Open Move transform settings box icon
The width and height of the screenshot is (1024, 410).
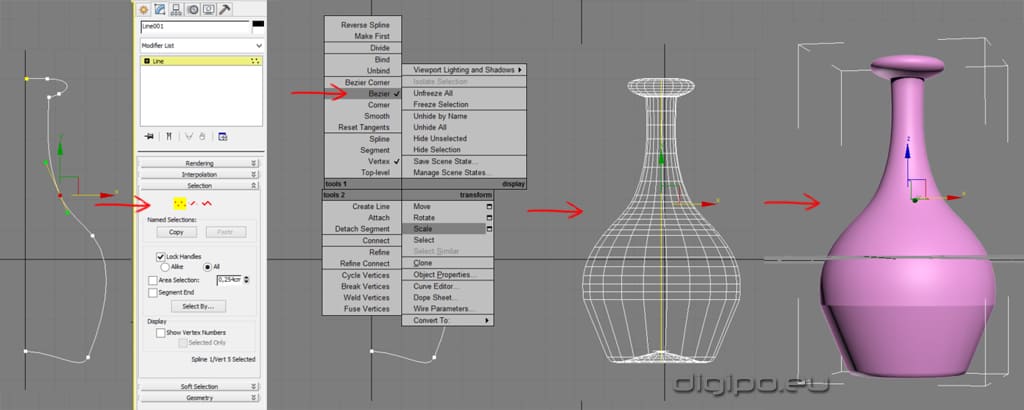click(x=489, y=206)
